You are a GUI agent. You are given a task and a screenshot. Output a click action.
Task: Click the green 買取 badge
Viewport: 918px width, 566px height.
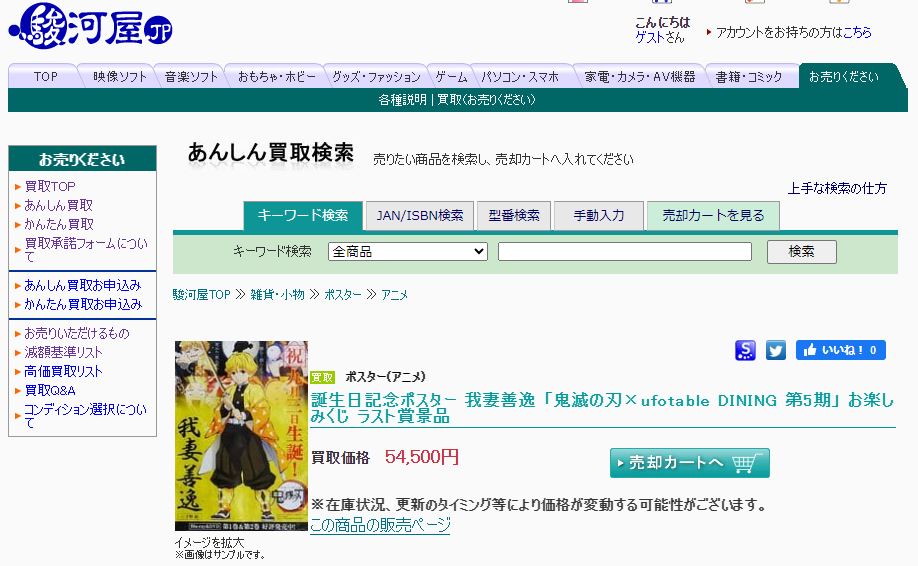[322, 377]
